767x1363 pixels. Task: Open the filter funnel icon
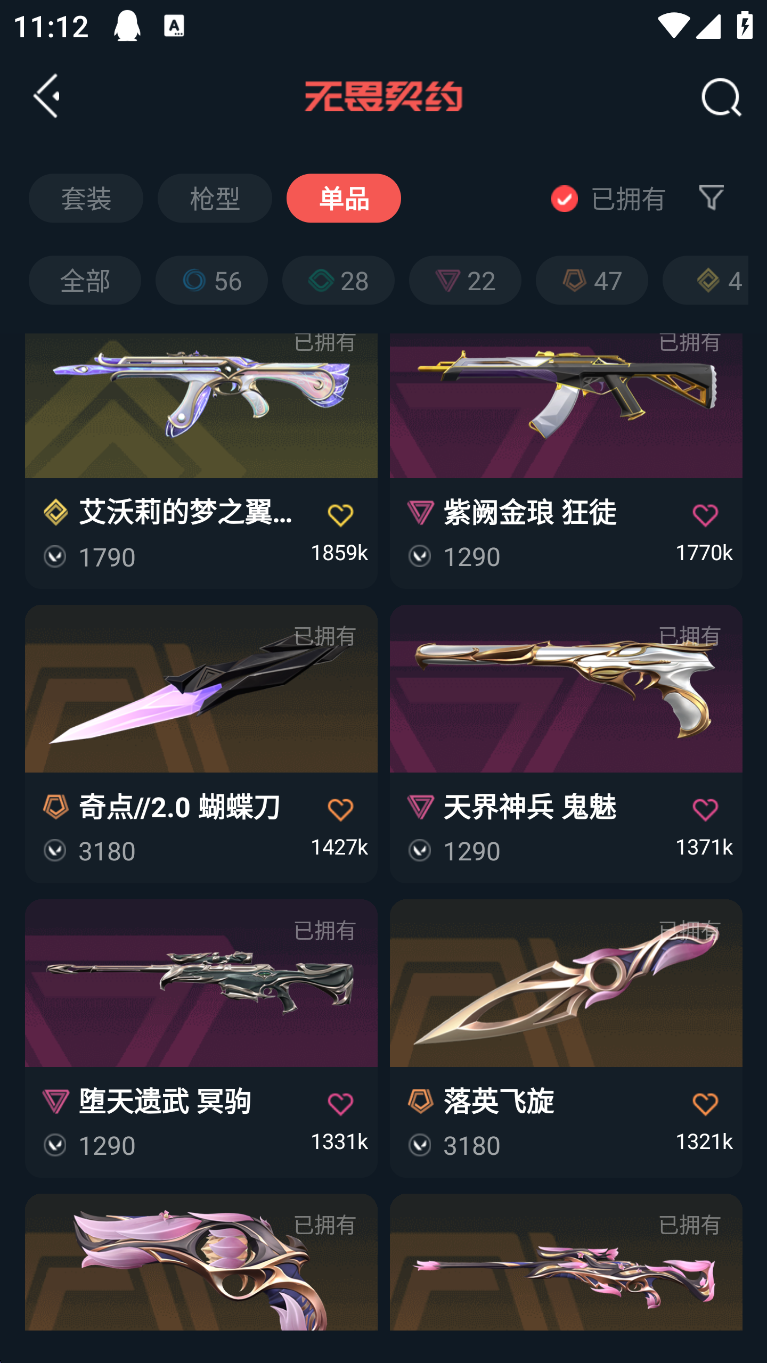[x=711, y=197]
